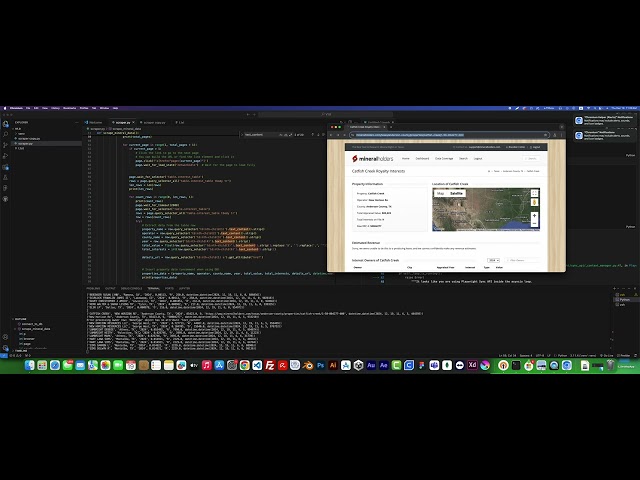Click the Street View pegman on the map
This screenshot has width=640, height=480.
[x=534, y=202]
